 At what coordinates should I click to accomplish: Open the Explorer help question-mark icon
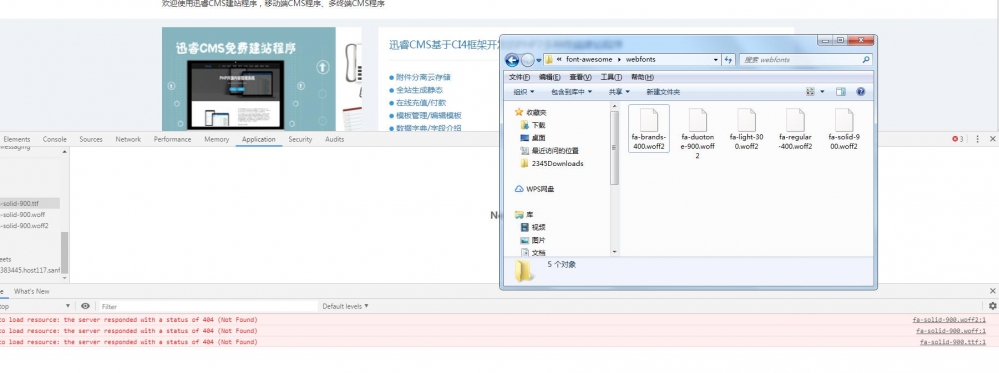coord(861,92)
